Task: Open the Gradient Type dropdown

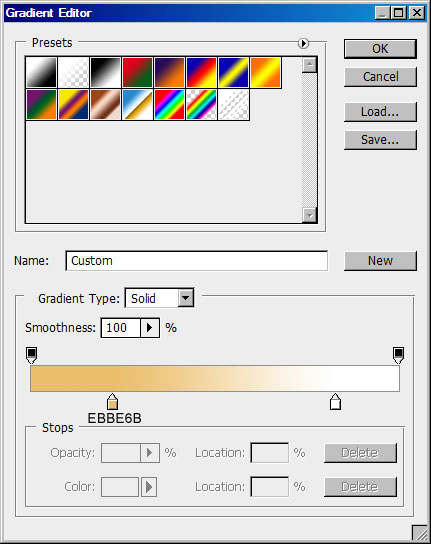Action: coord(186,298)
